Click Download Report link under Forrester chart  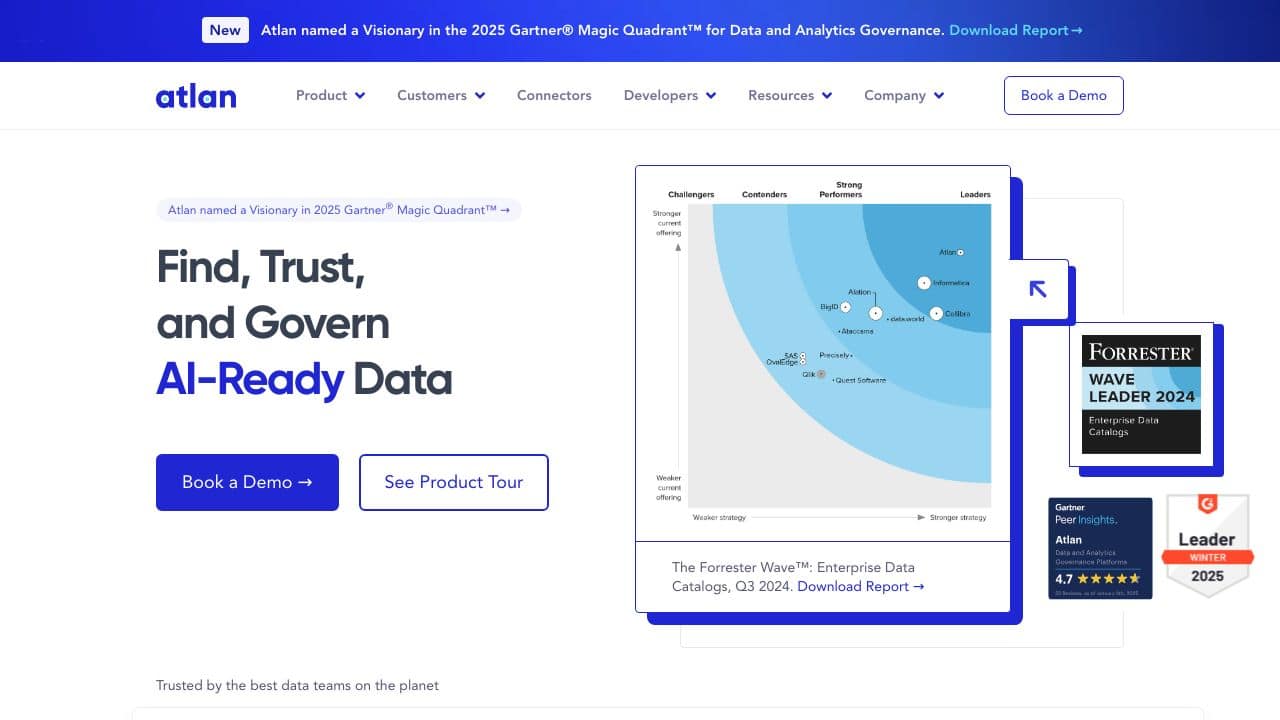[x=861, y=586]
